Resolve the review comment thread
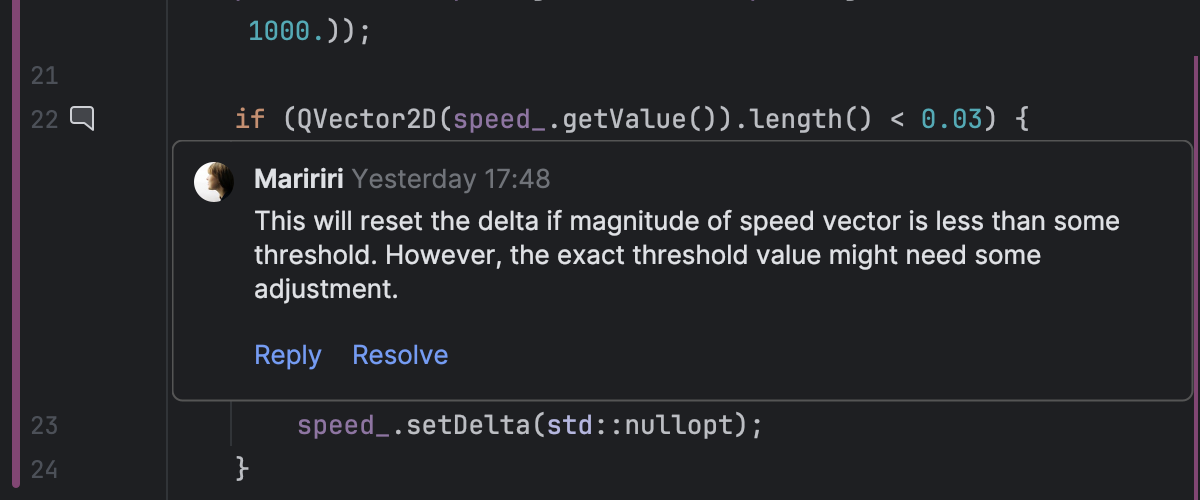The width and height of the screenshot is (1200, 500). click(400, 355)
